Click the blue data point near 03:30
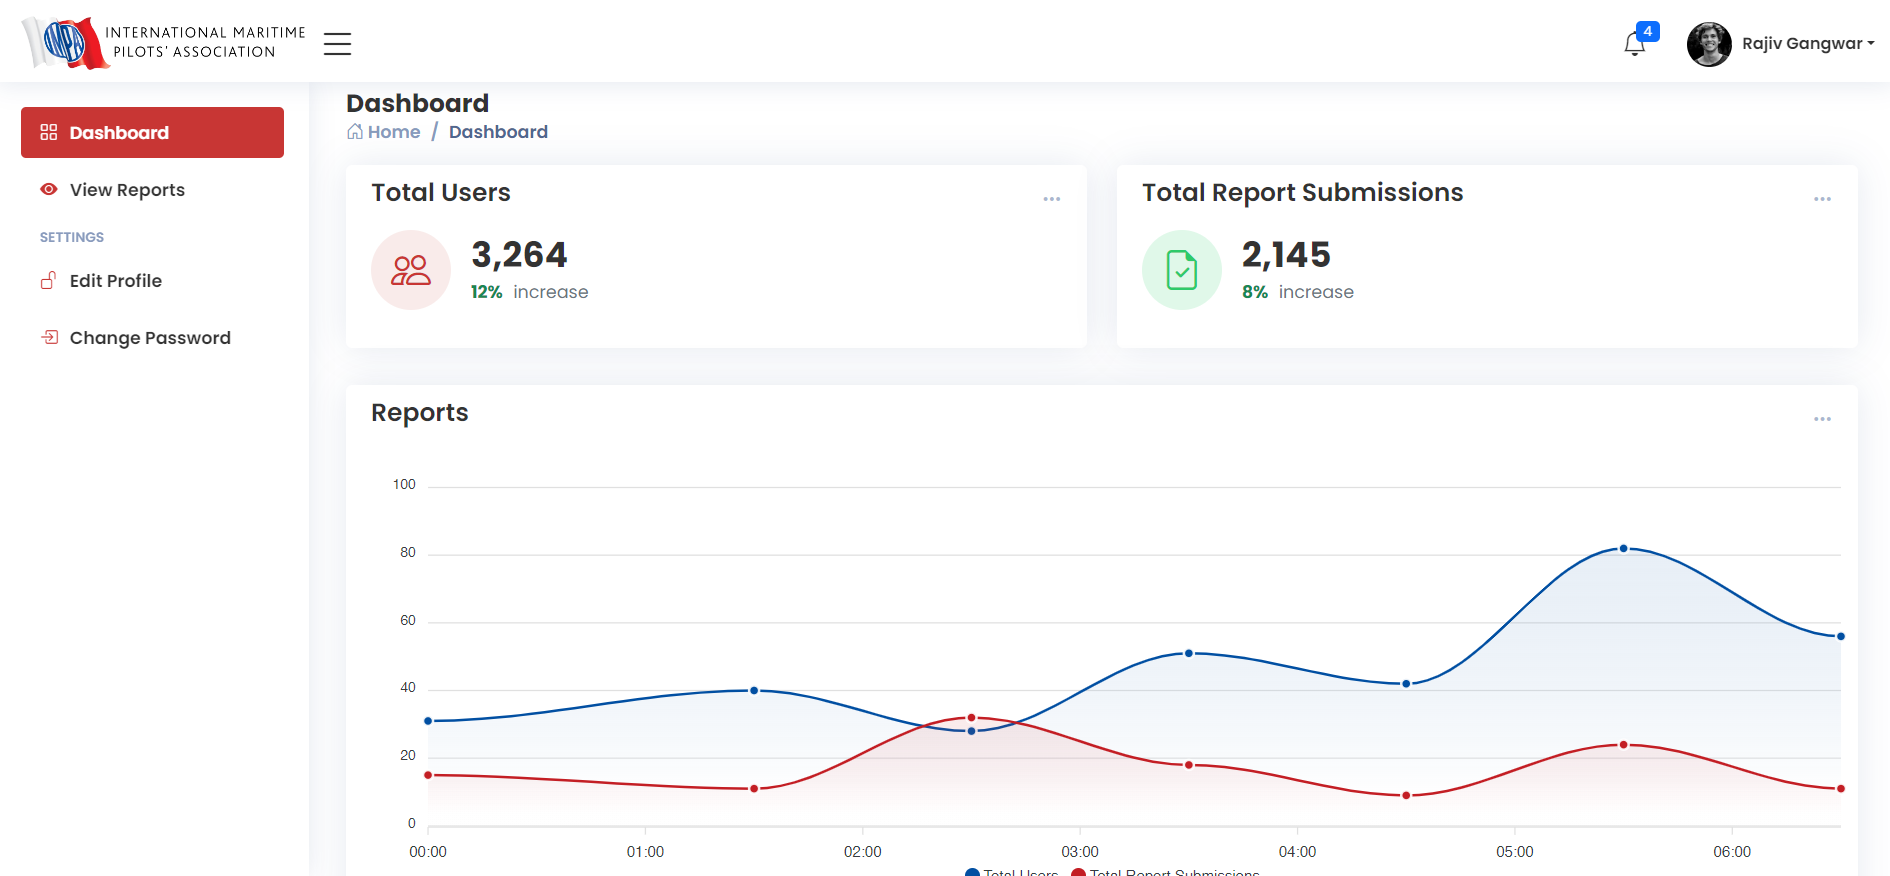Screen dimensions: 1890x876 pos(1189,653)
